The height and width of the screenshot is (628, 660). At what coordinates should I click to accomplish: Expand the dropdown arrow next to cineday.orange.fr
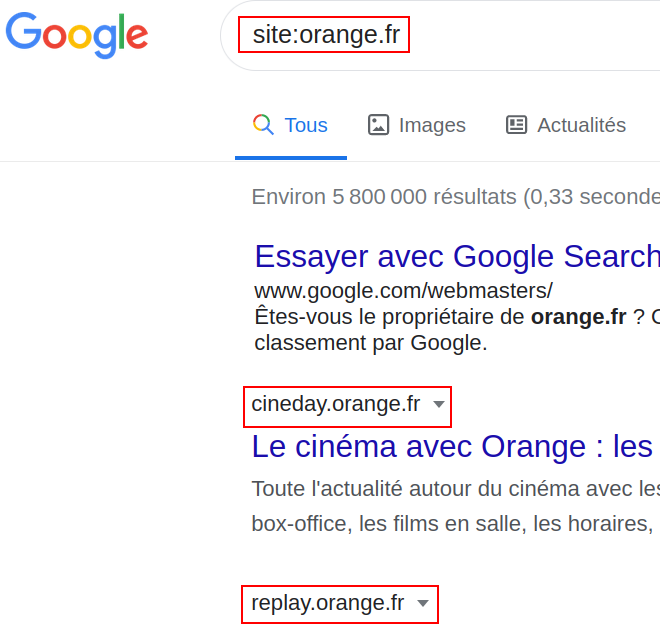[439, 404]
